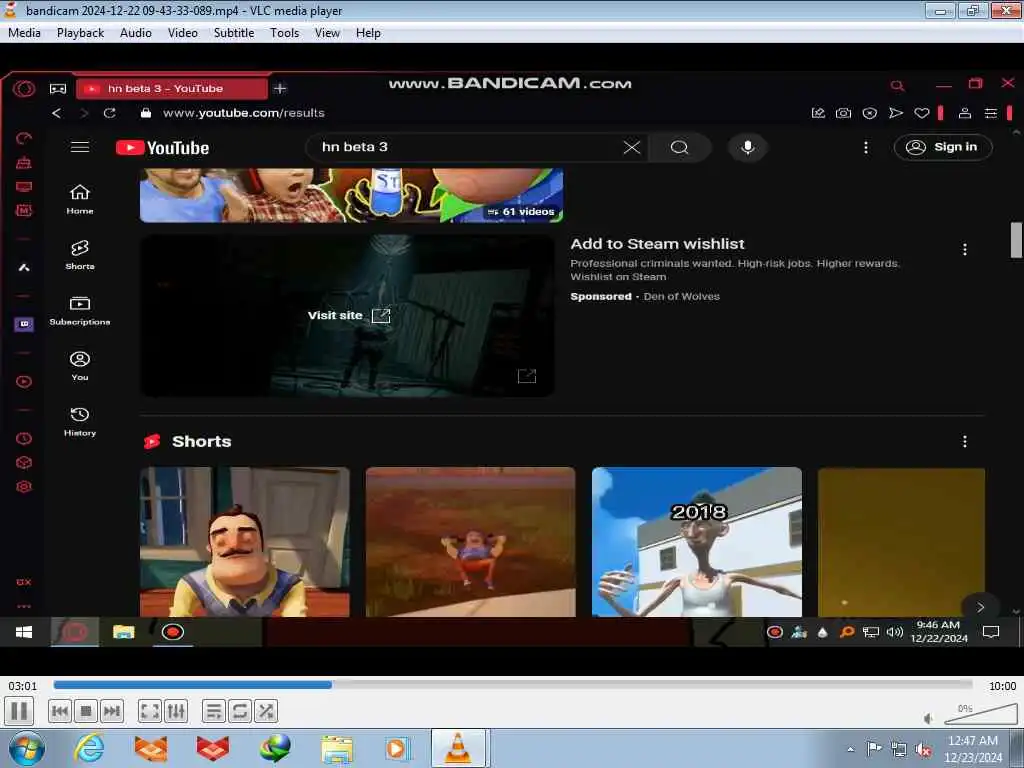This screenshot has height=768, width=1024.
Task: Open the You section in sidebar
Action: click(80, 366)
